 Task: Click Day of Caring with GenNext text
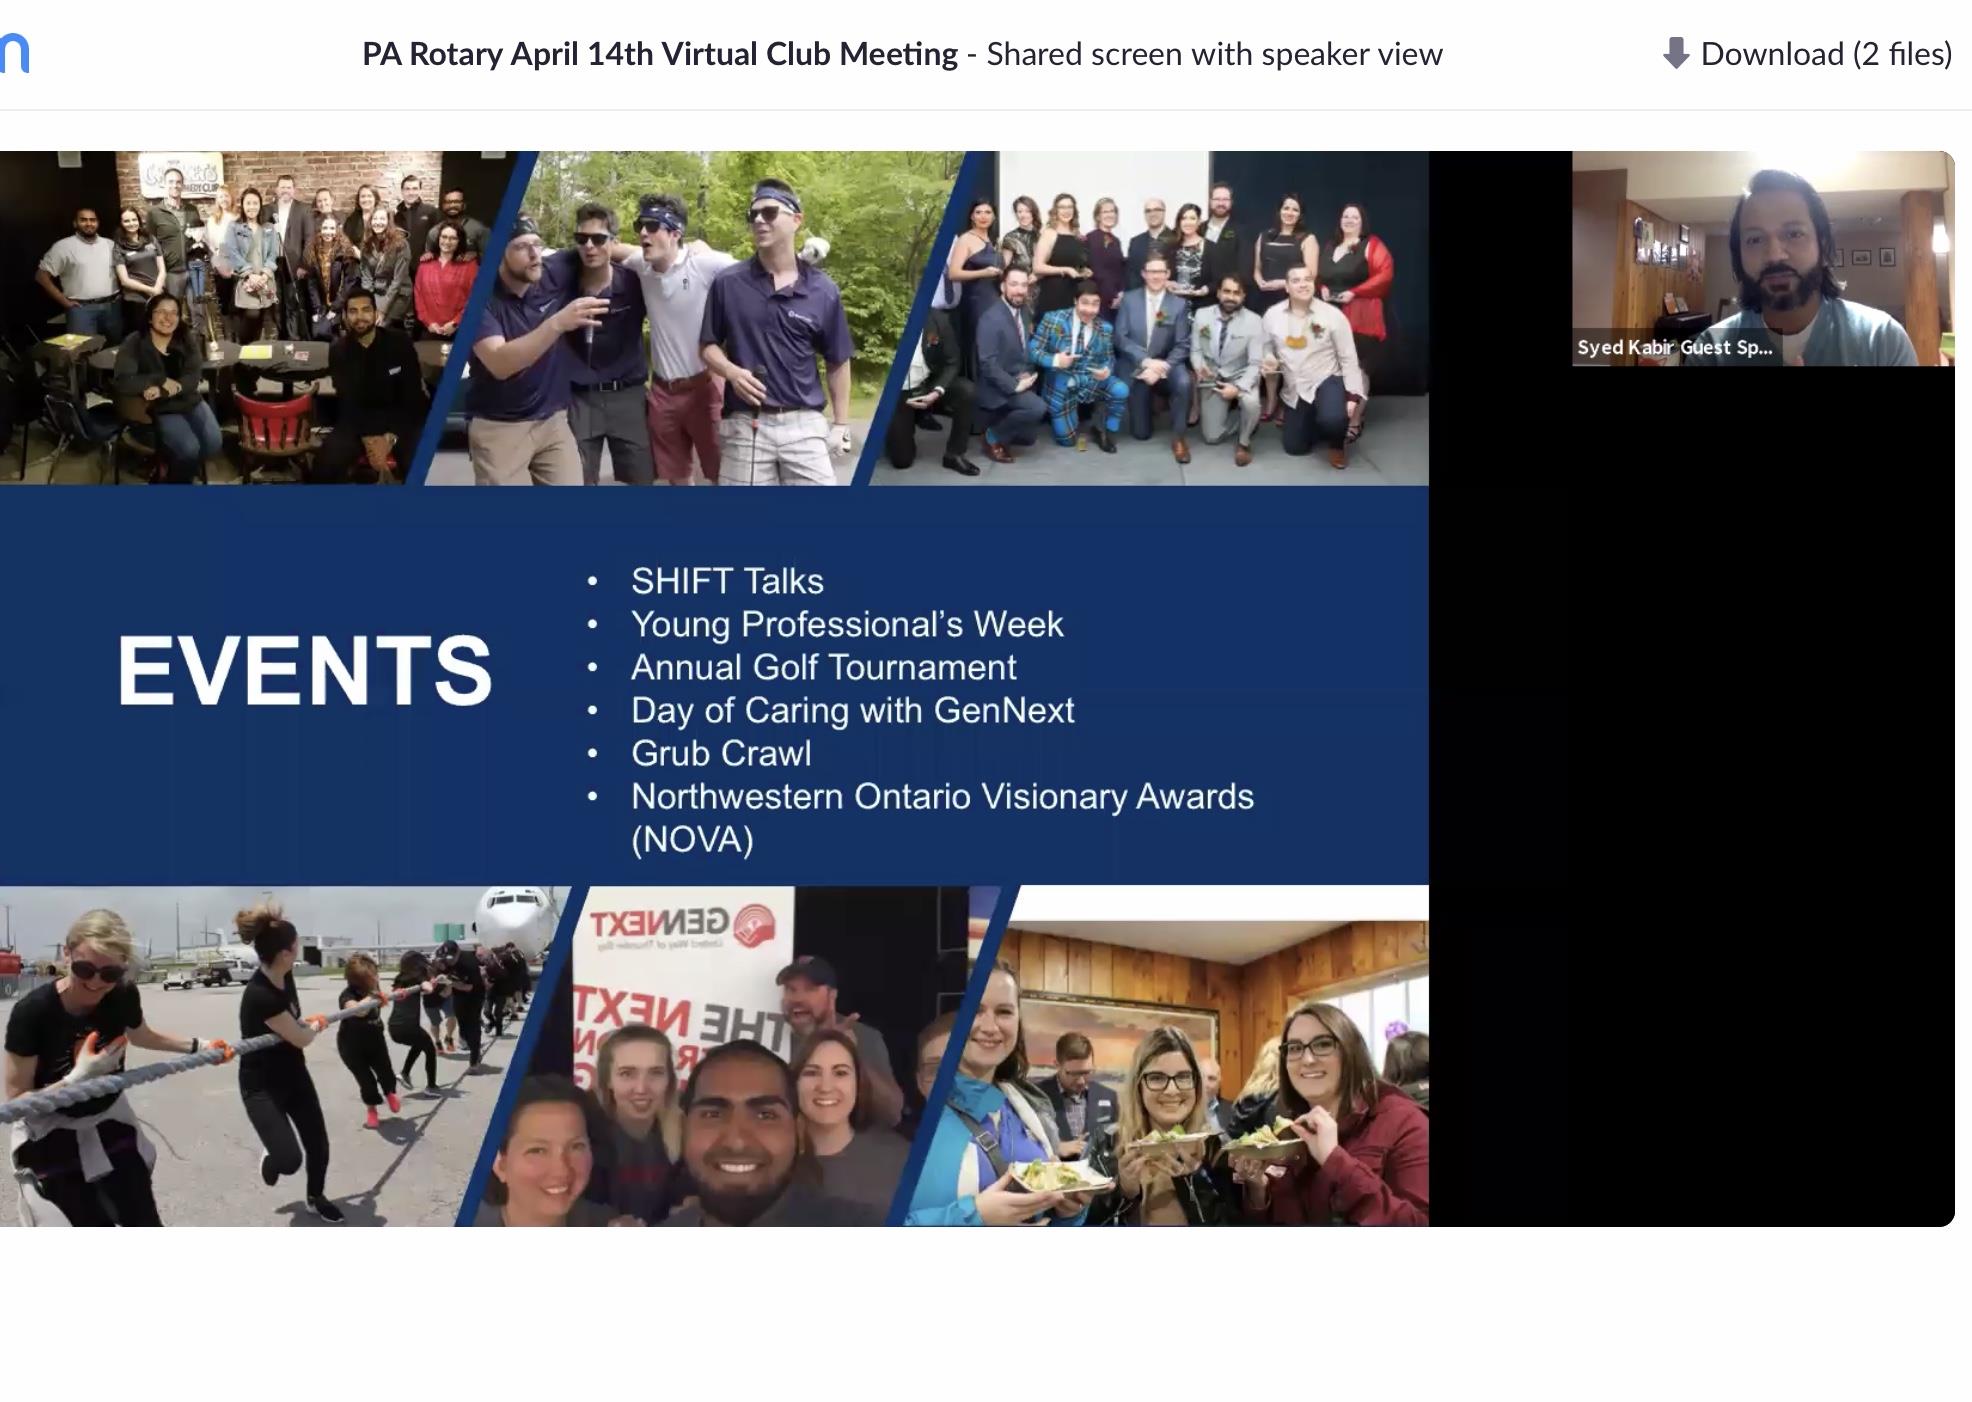[852, 710]
